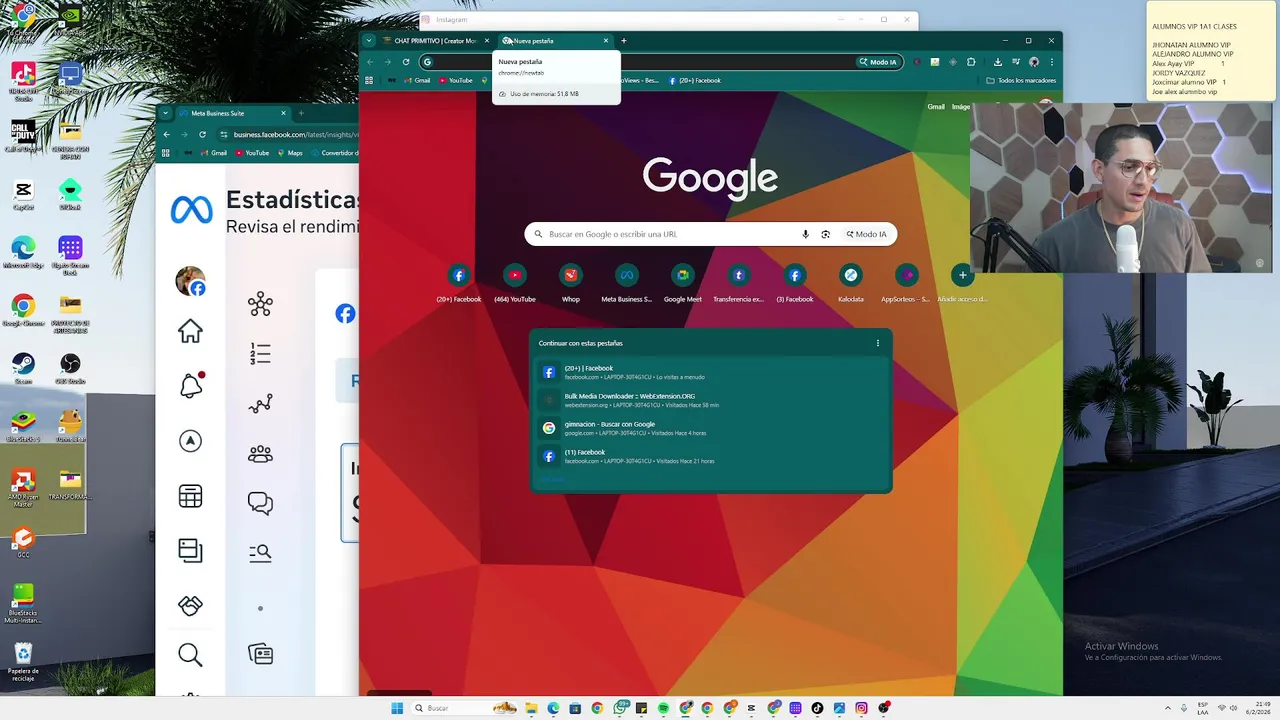Open the compass icon in Meta sidebar
The width and height of the screenshot is (1280, 720).
pyautogui.click(x=190, y=441)
